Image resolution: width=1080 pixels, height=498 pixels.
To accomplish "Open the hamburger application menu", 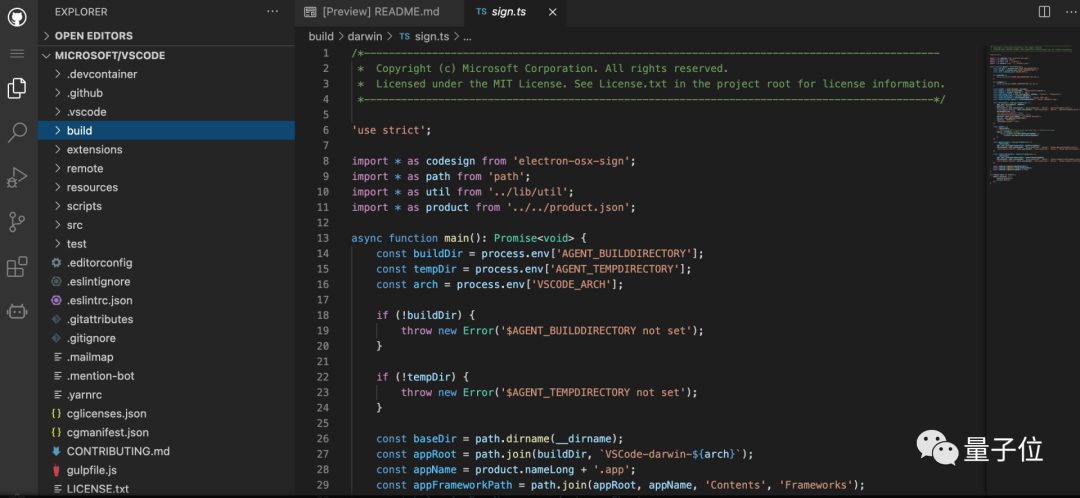I will click(x=17, y=53).
